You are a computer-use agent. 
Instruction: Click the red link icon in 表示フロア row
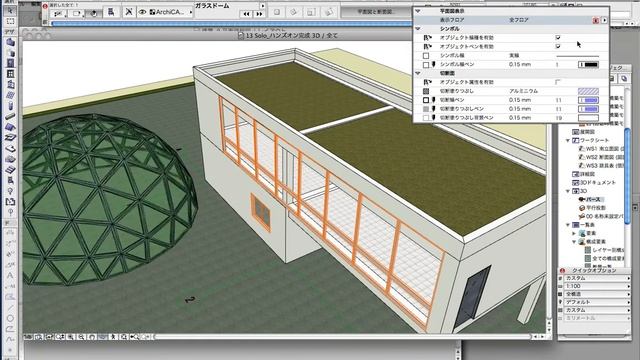(596, 20)
